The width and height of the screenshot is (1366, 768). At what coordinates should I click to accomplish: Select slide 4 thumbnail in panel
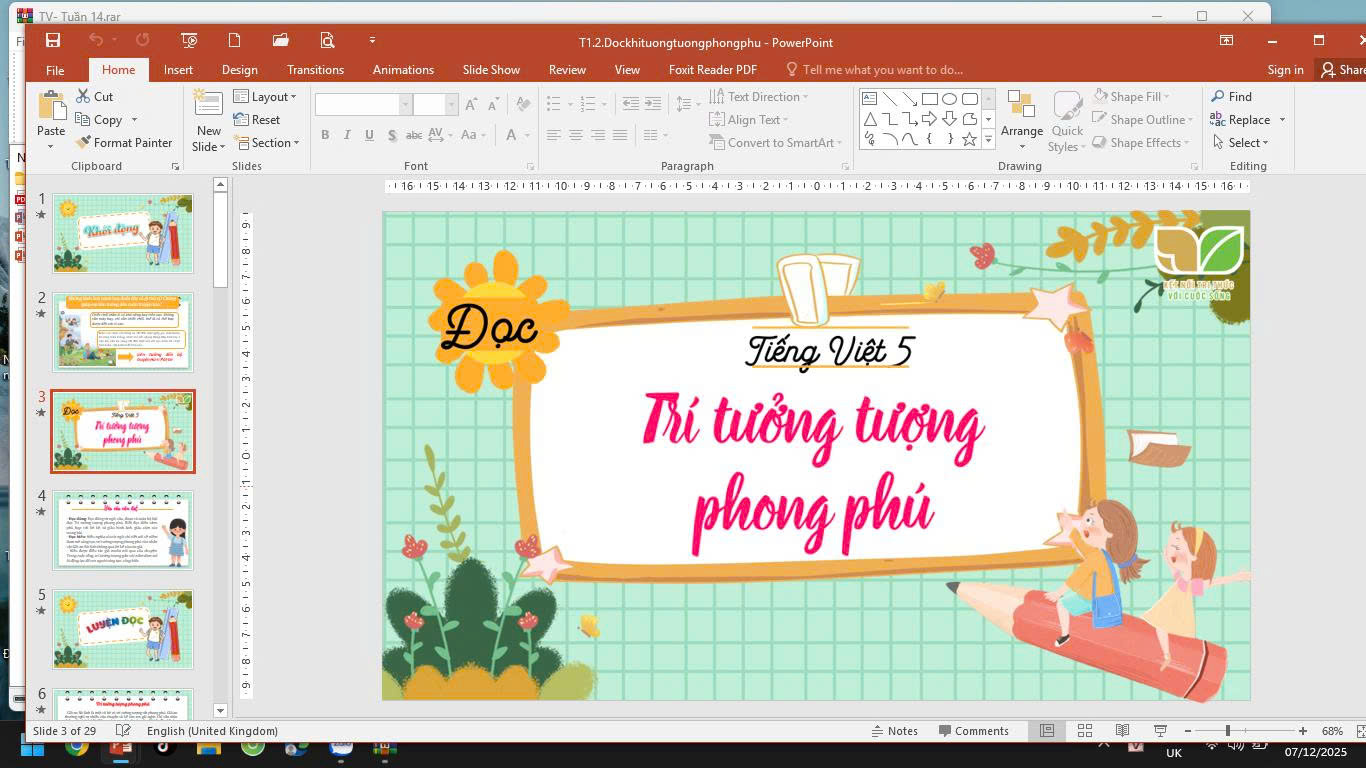click(123, 530)
